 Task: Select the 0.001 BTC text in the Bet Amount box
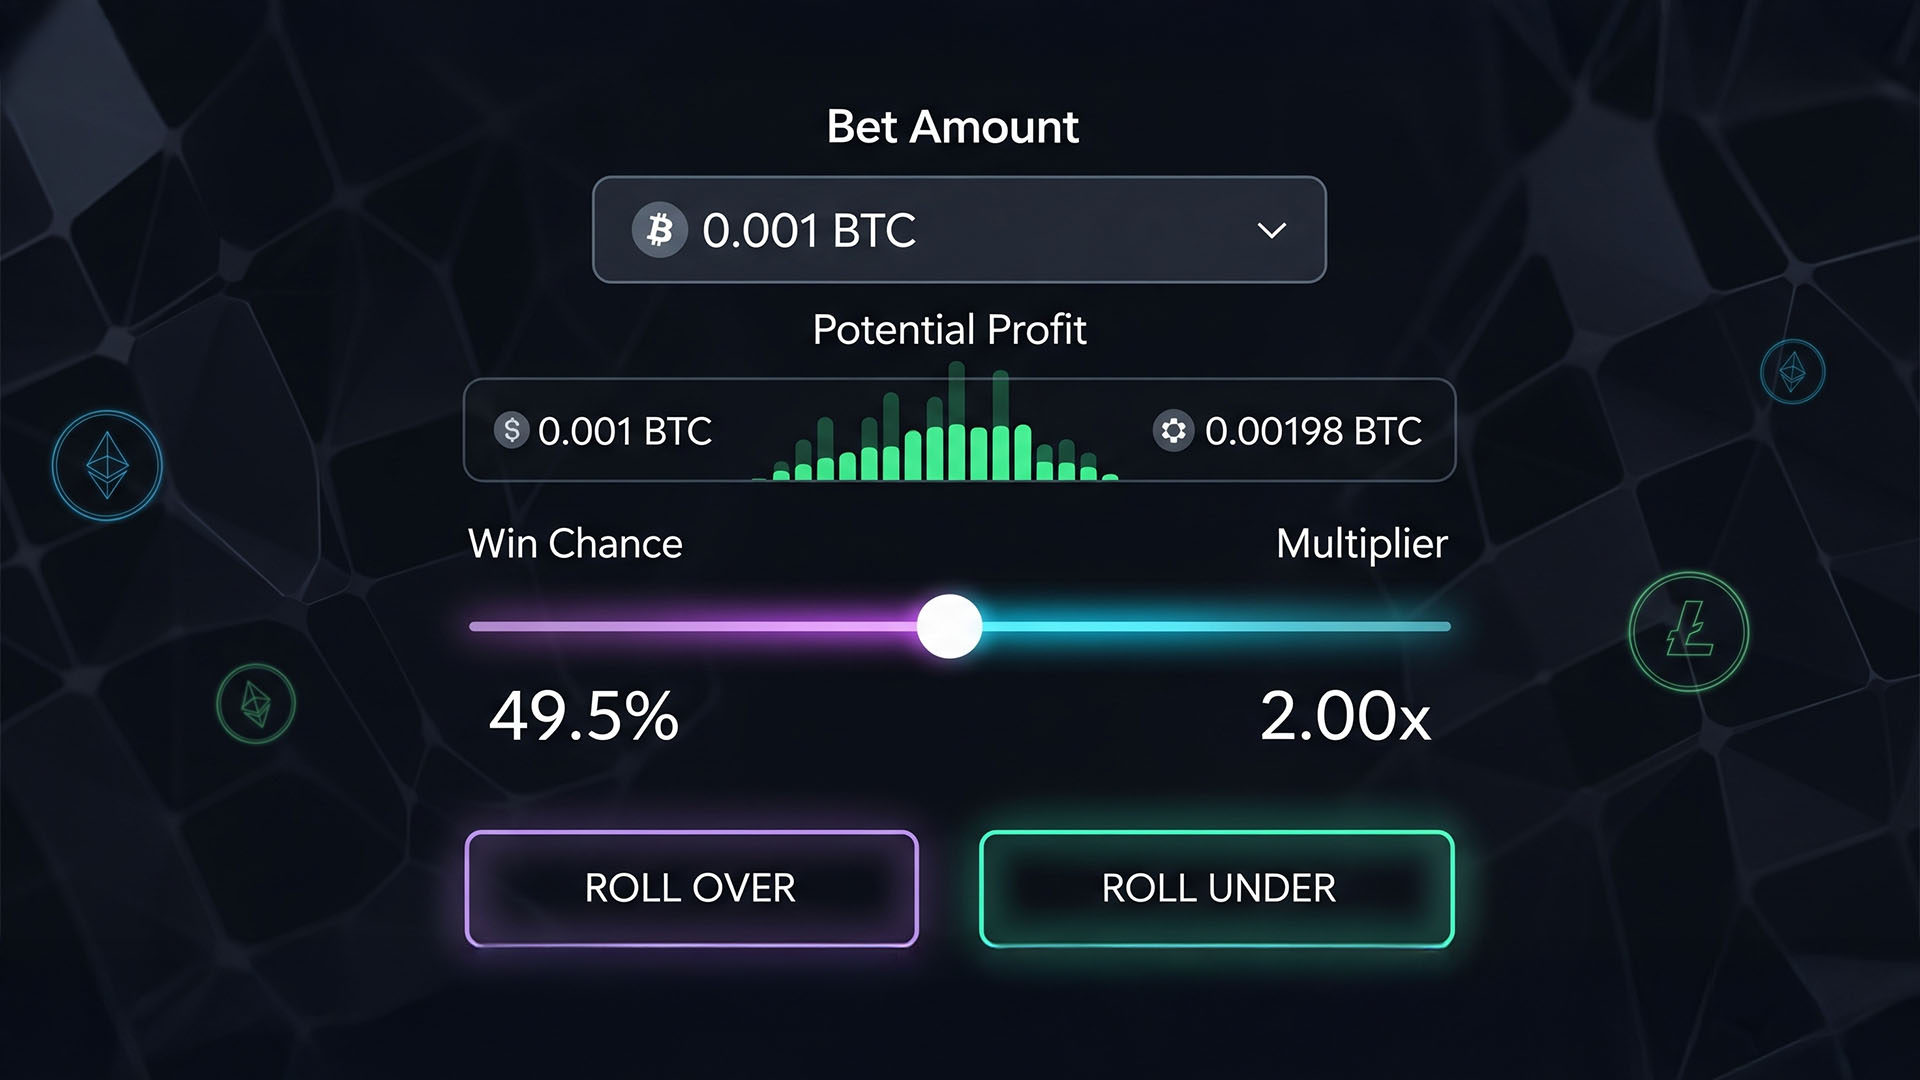pos(808,231)
